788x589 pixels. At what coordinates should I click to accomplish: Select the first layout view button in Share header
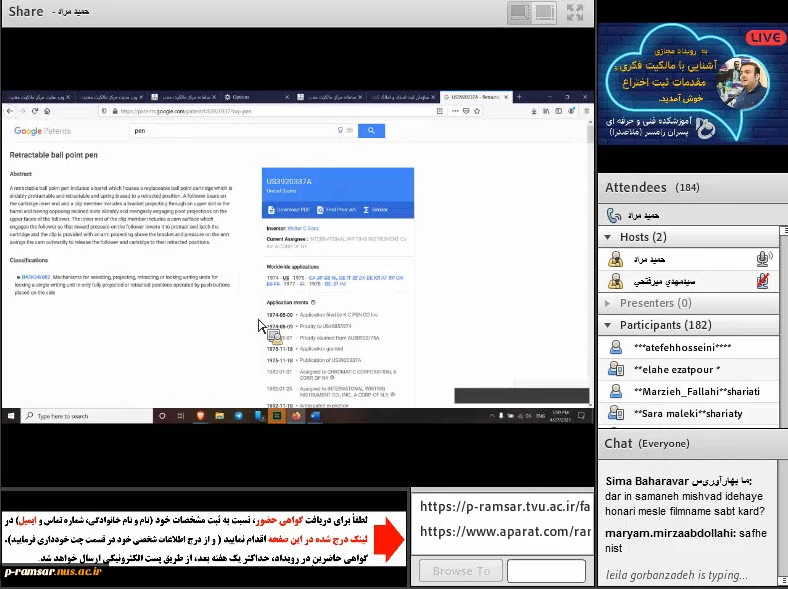520,13
